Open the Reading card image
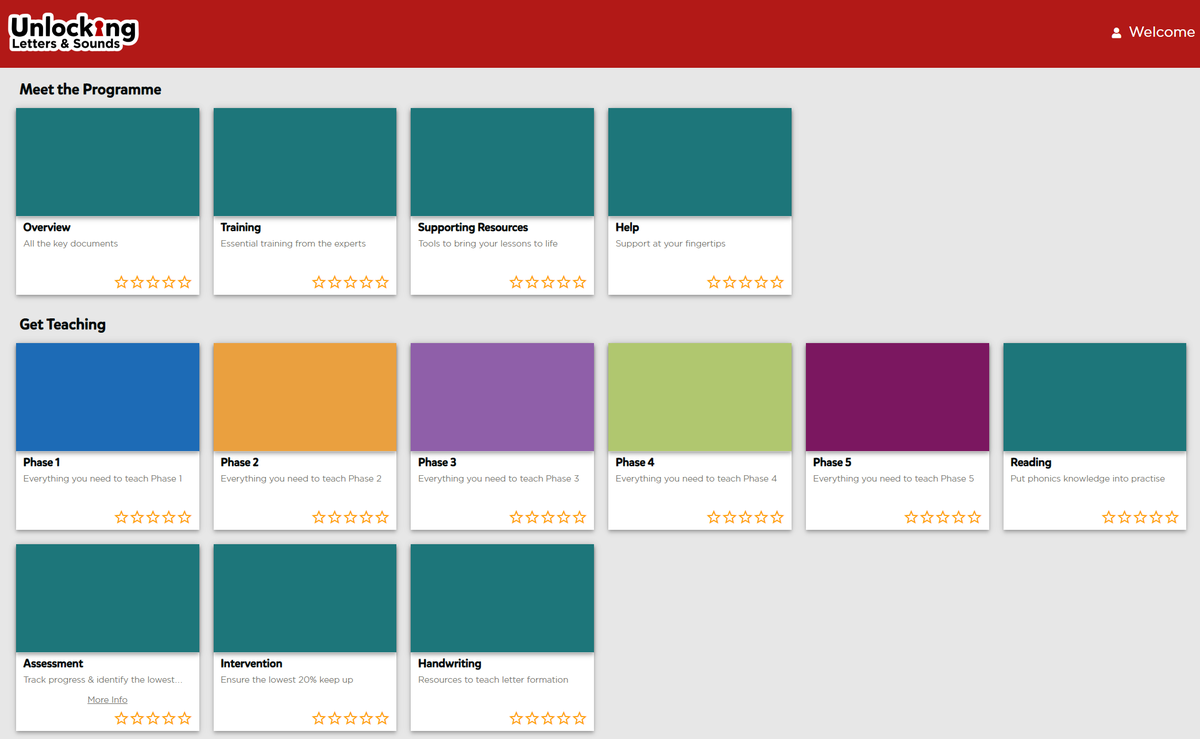This screenshot has width=1200, height=739. tap(1095, 397)
